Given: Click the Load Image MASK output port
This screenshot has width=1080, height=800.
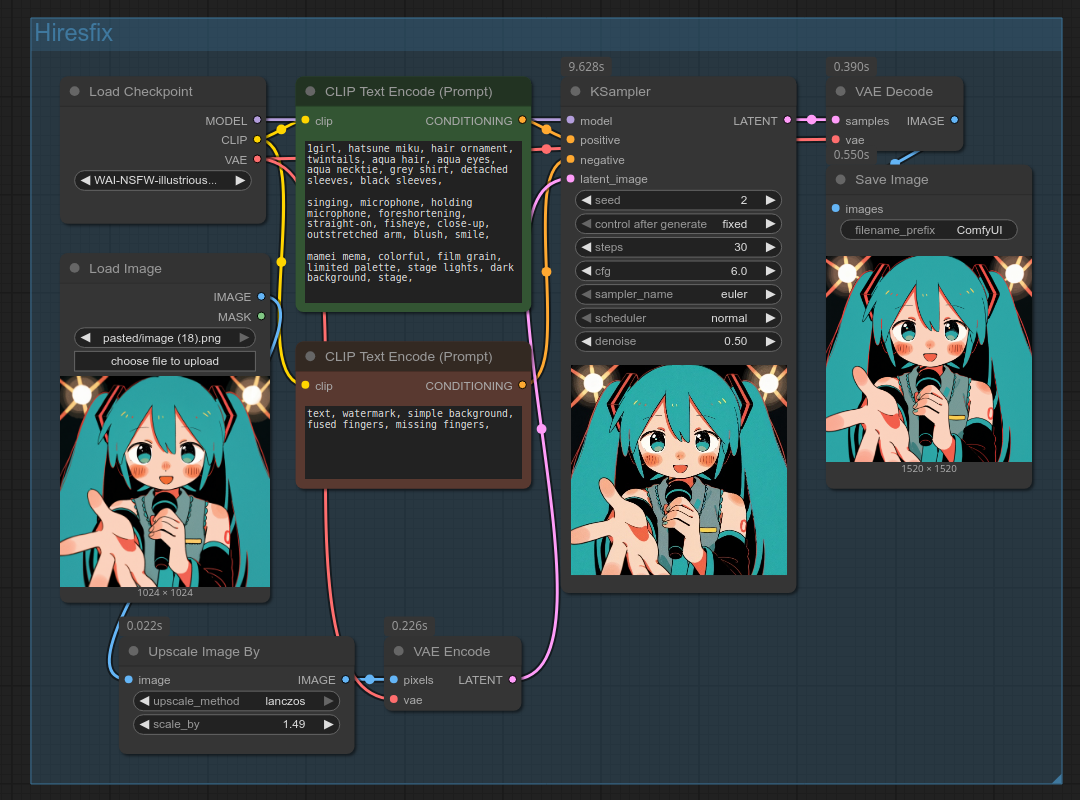Looking at the screenshot, I should pos(261,316).
